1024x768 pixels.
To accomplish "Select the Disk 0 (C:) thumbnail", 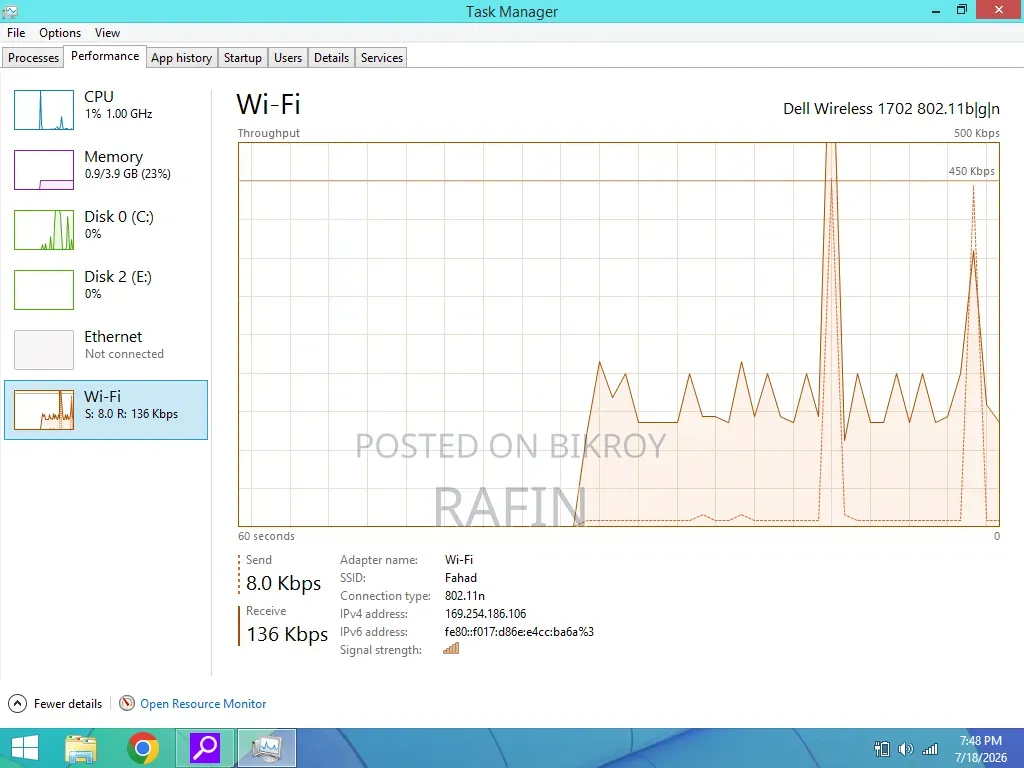I will tap(44, 230).
